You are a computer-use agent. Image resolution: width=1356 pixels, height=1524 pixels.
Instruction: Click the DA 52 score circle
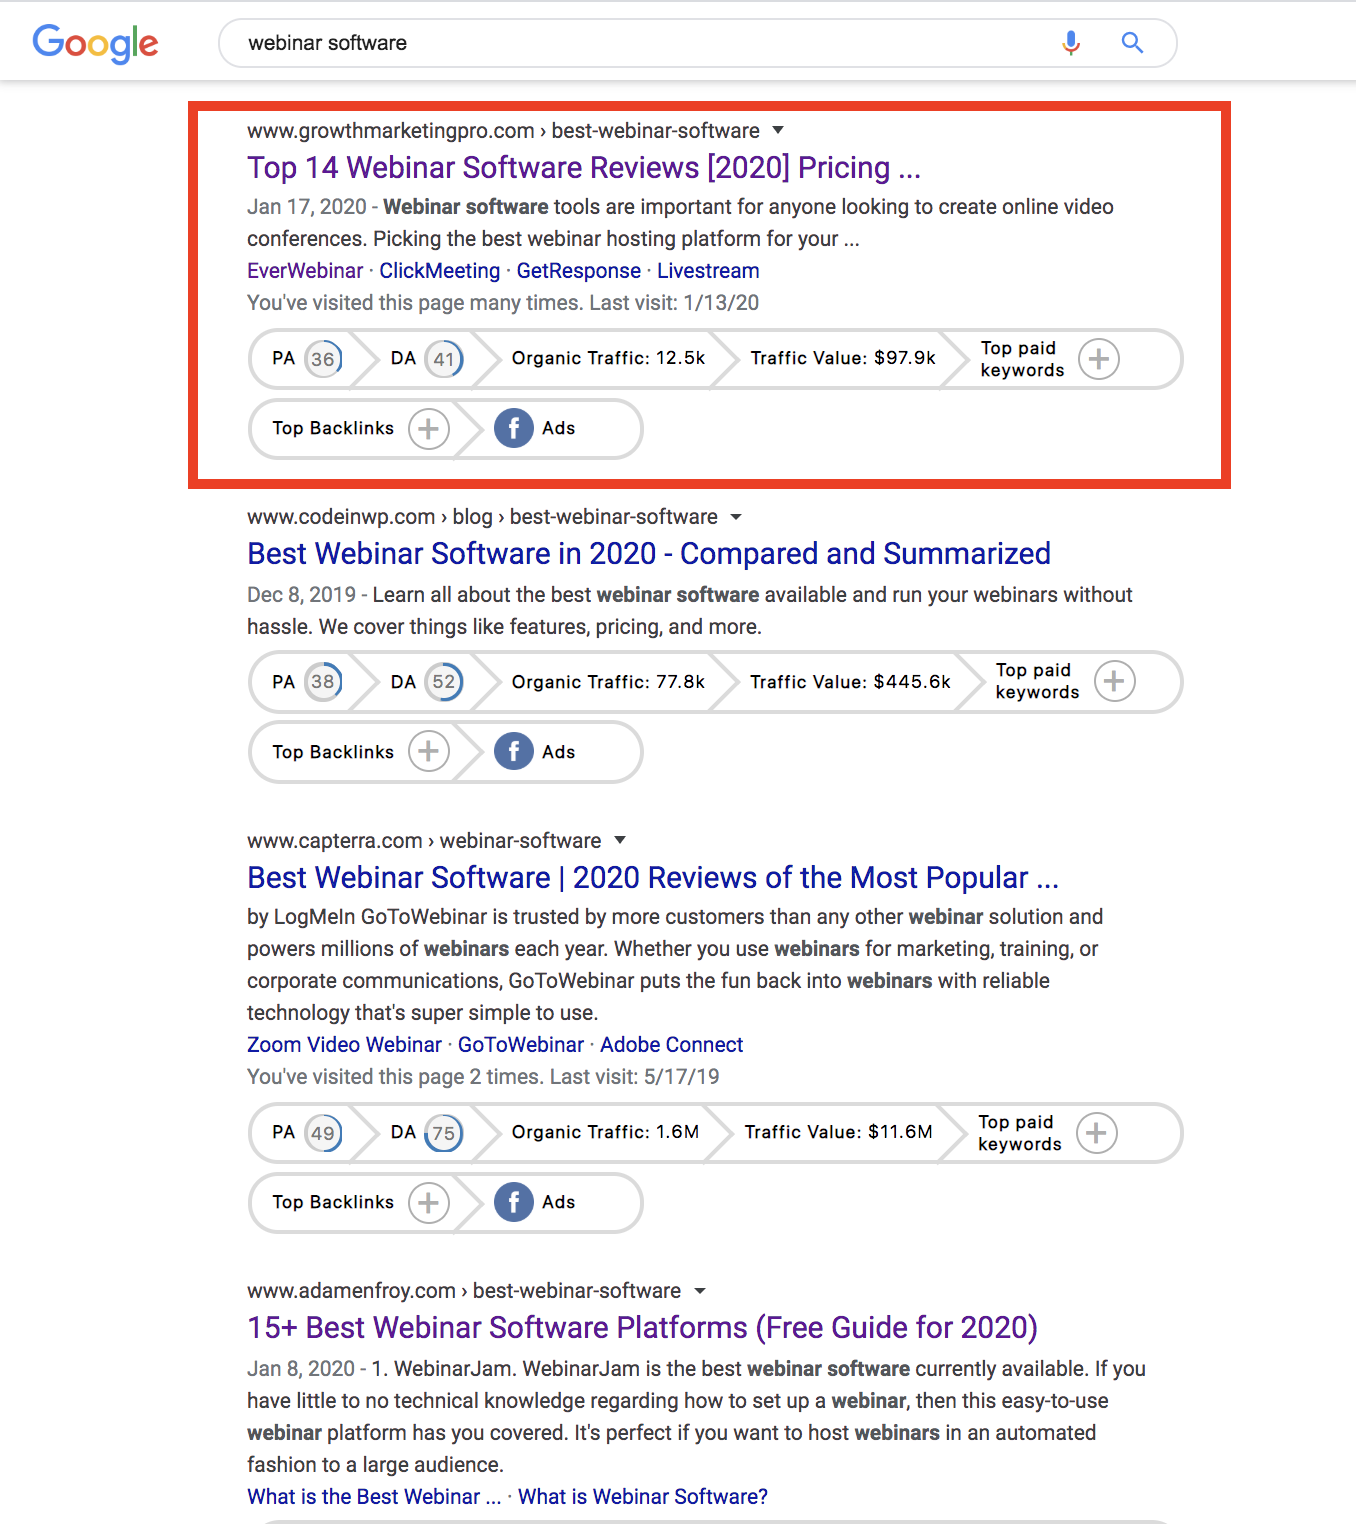(444, 682)
